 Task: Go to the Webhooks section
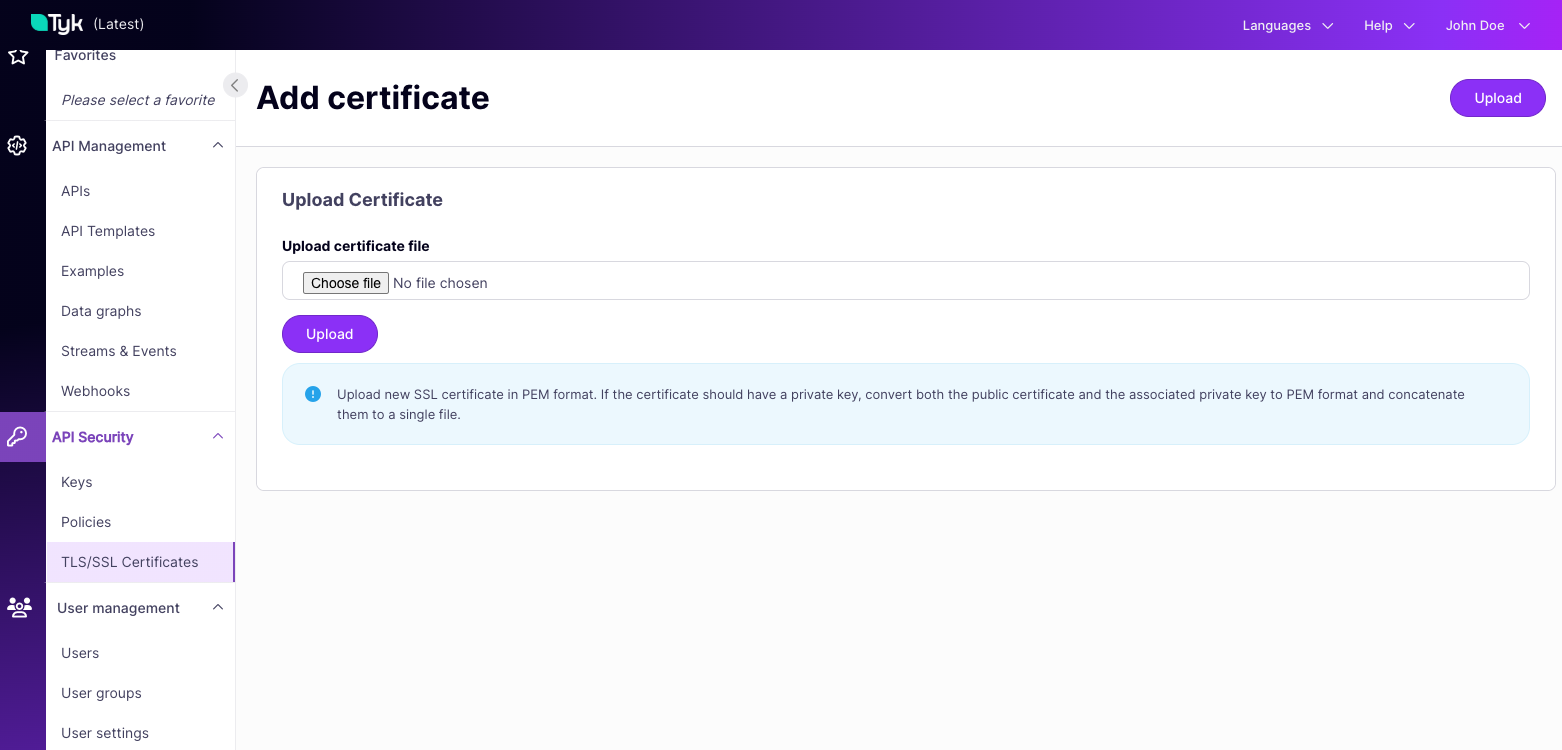click(95, 391)
